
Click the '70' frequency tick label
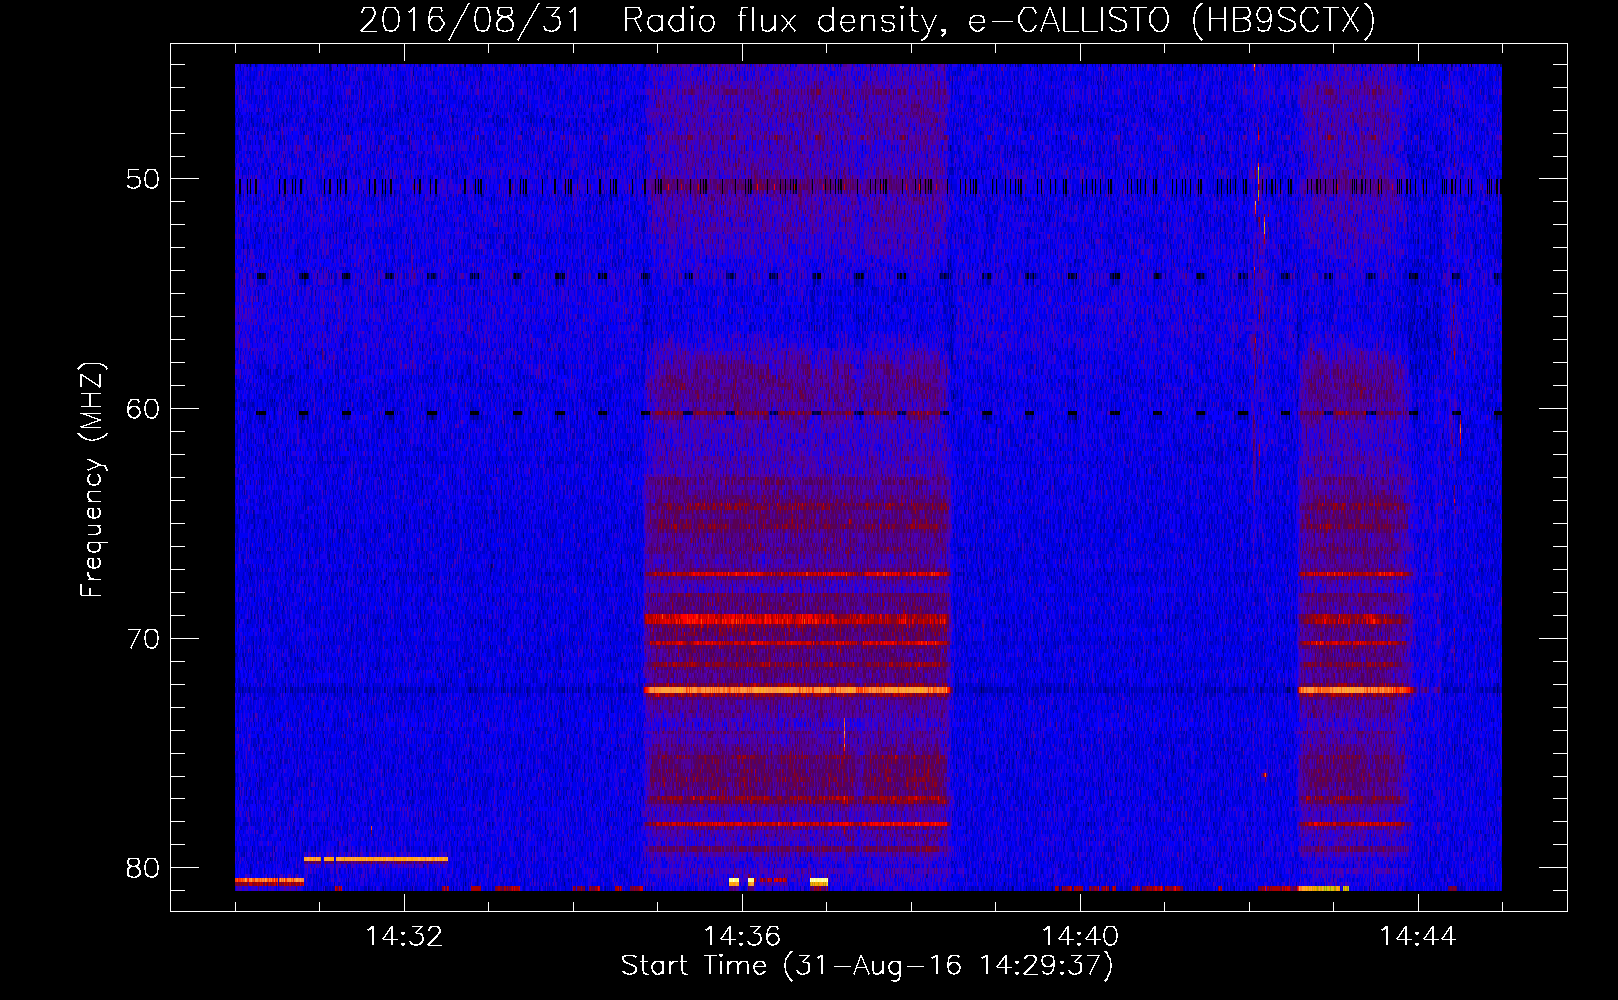coord(143,638)
